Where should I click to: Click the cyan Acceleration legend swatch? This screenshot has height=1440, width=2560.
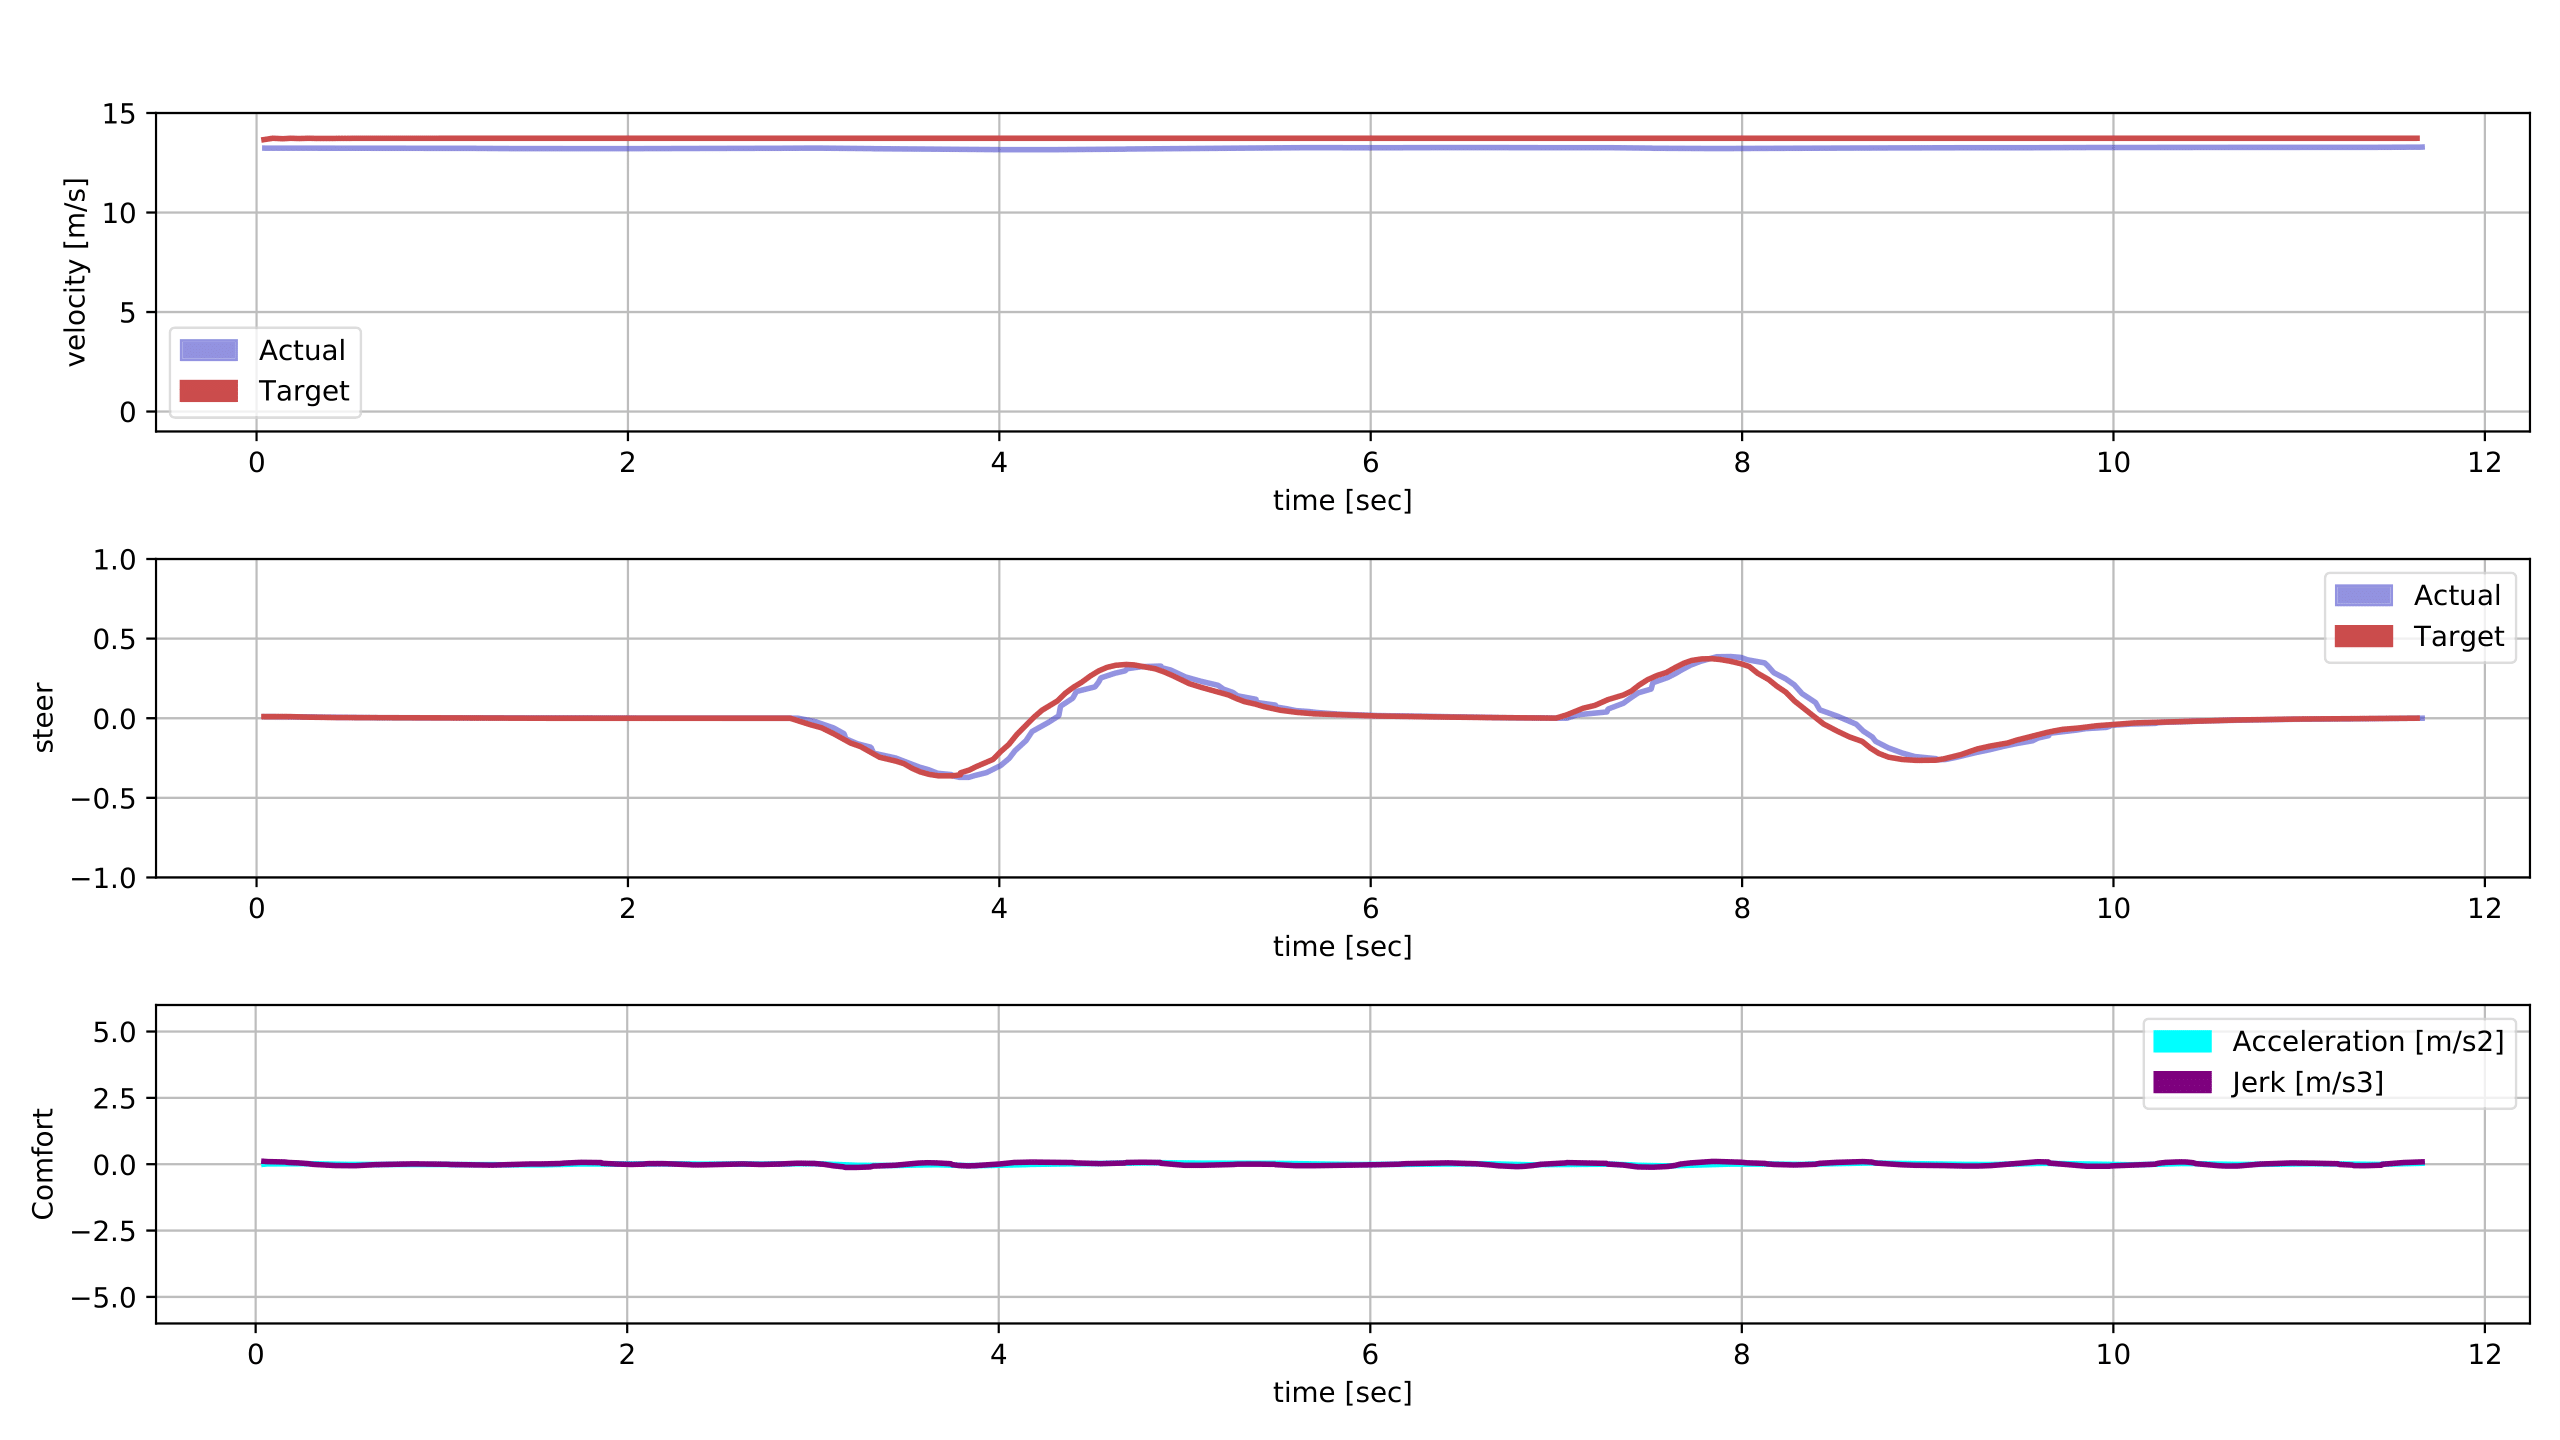[2182, 1042]
